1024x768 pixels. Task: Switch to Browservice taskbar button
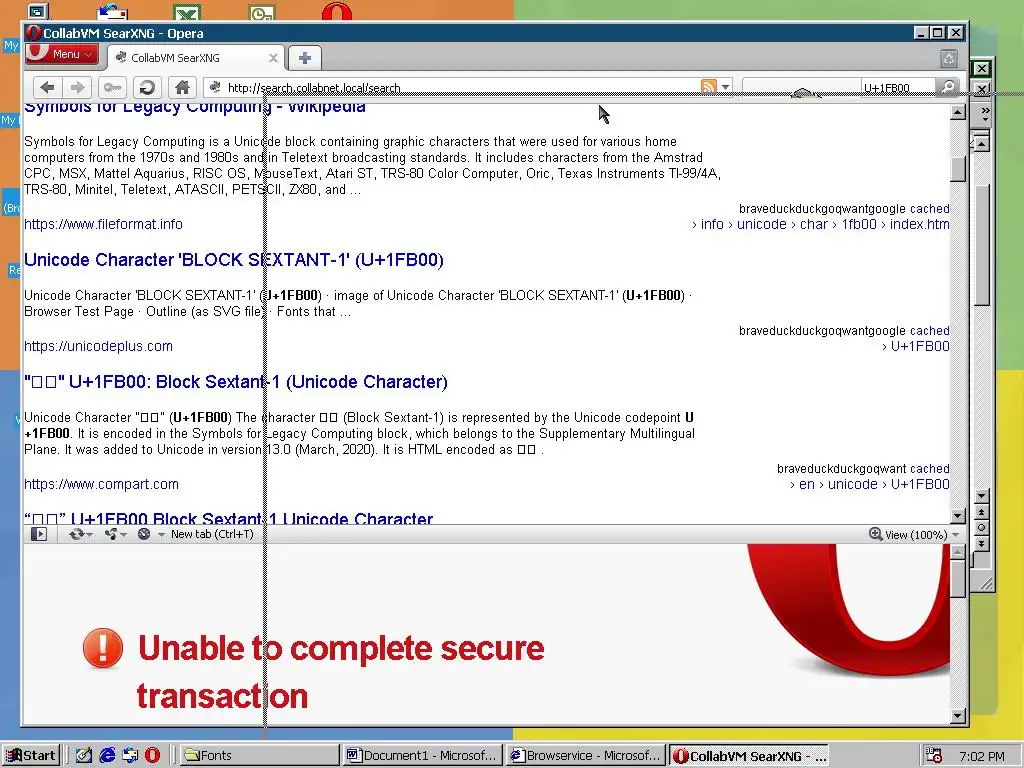coord(586,756)
